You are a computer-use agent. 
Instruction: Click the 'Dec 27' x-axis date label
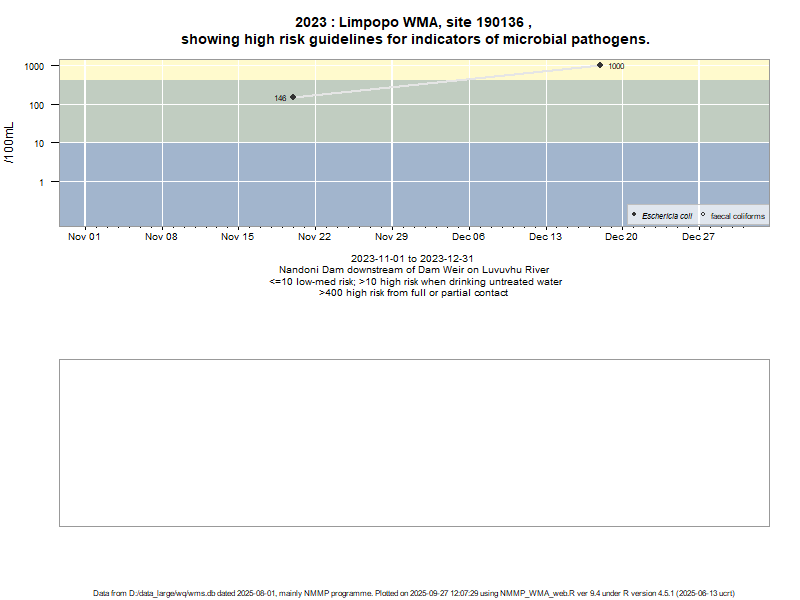pyautogui.click(x=698, y=238)
